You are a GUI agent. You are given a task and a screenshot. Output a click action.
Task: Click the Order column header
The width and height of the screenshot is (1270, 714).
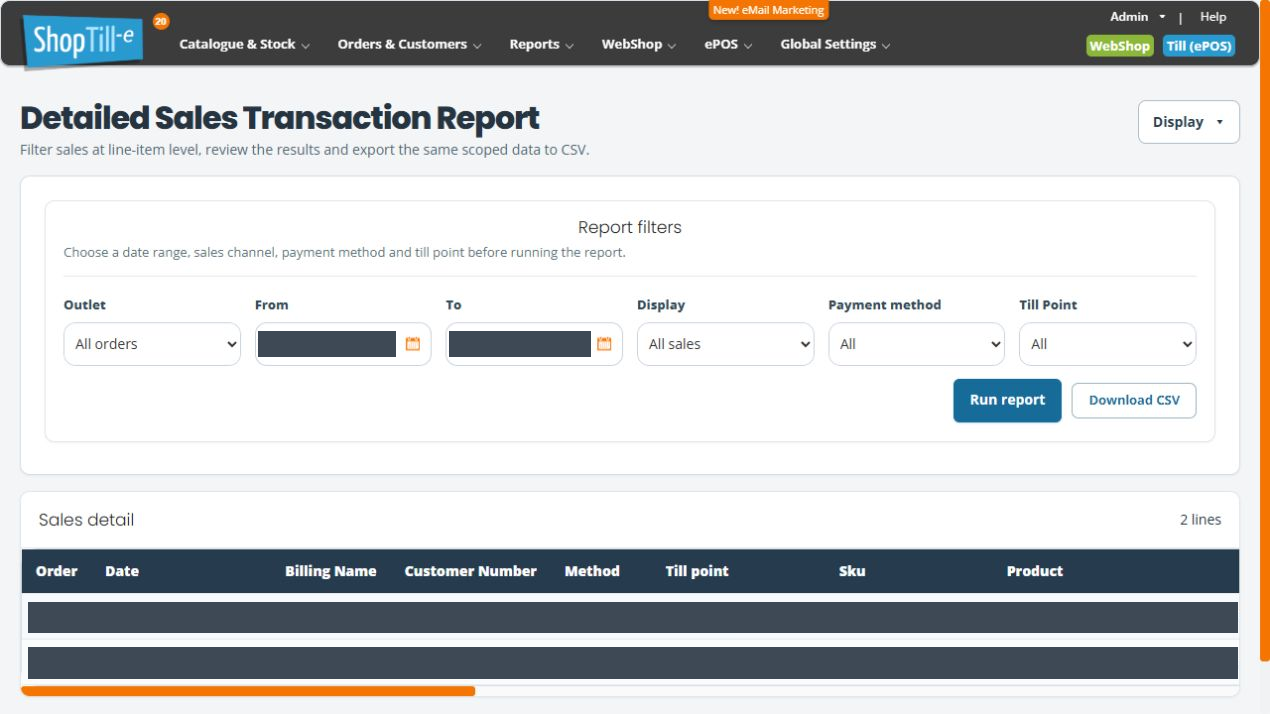tap(57, 571)
